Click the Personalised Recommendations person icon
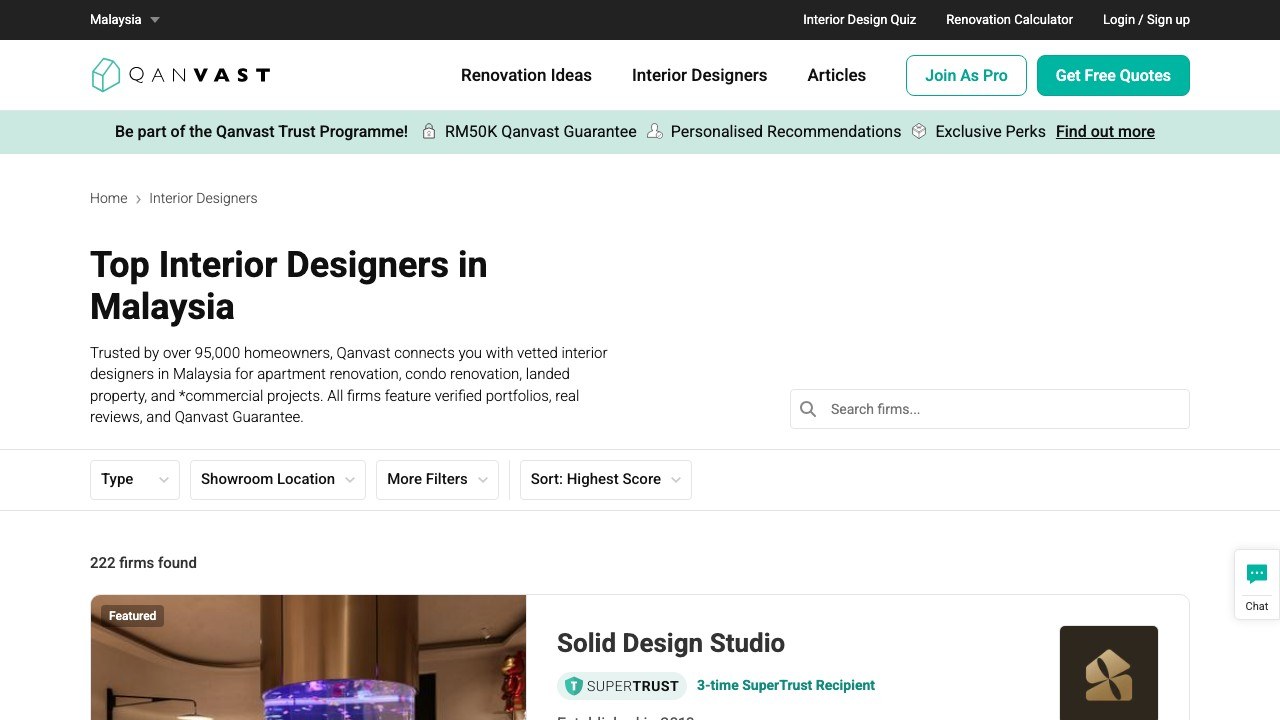1280x720 pixels. (655, 131)
